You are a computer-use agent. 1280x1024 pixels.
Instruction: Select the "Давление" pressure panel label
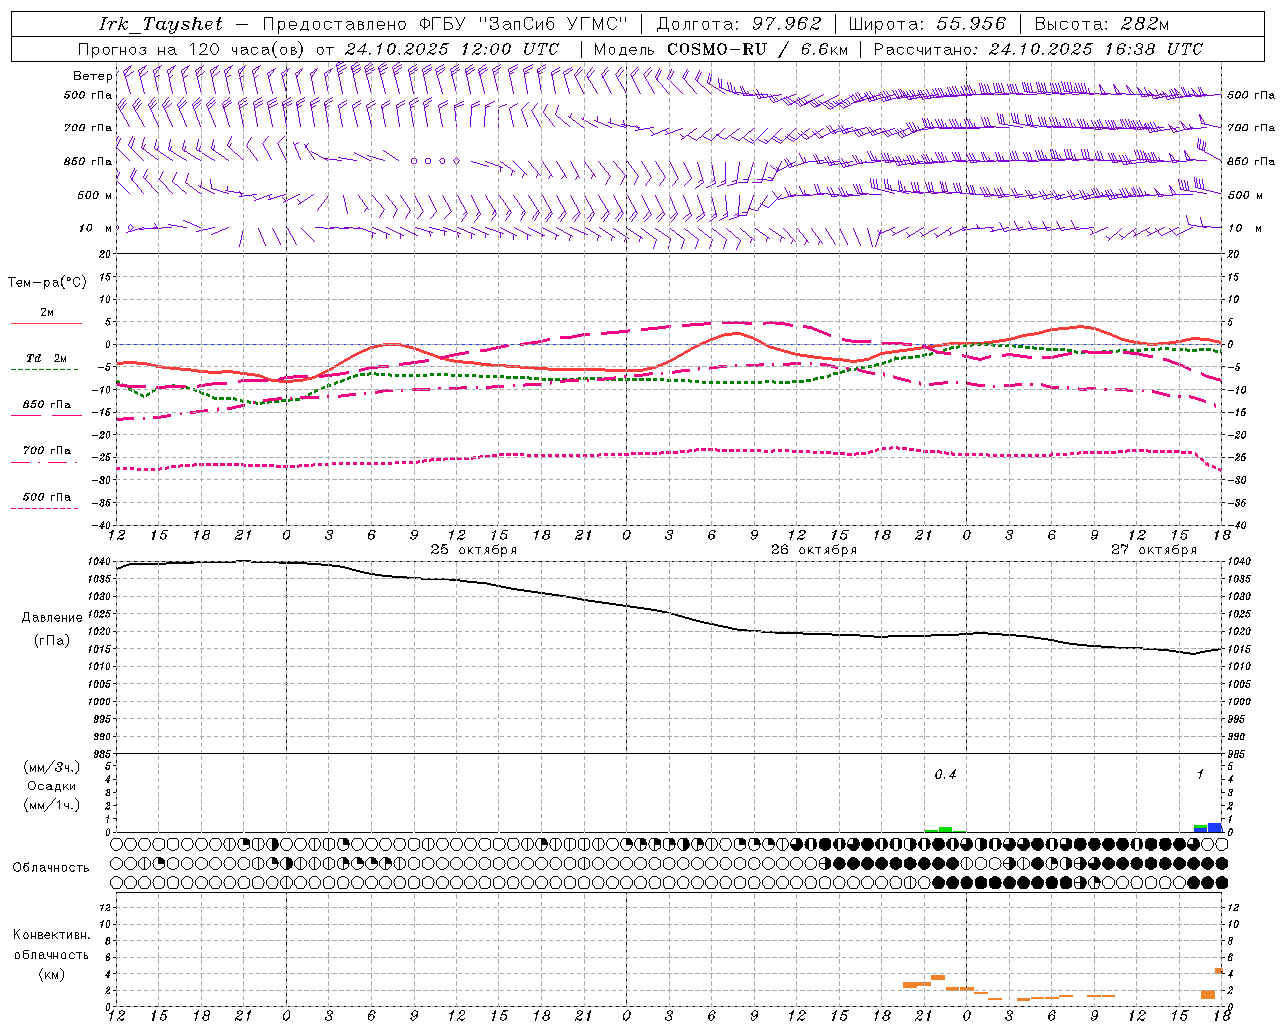coord(52,618)
